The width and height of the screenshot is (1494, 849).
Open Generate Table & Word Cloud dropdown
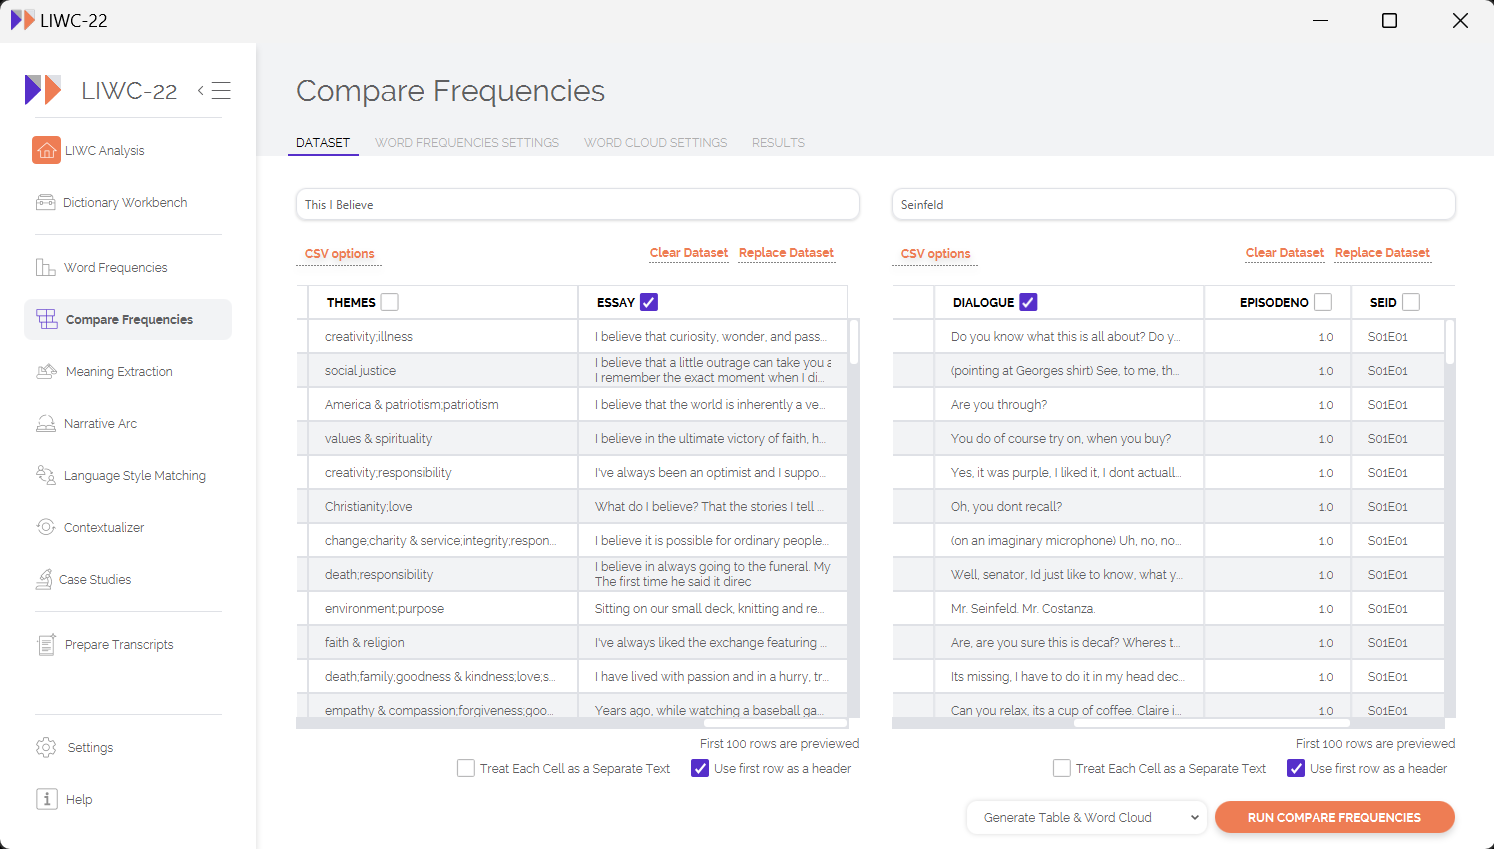click(1087, 817)
